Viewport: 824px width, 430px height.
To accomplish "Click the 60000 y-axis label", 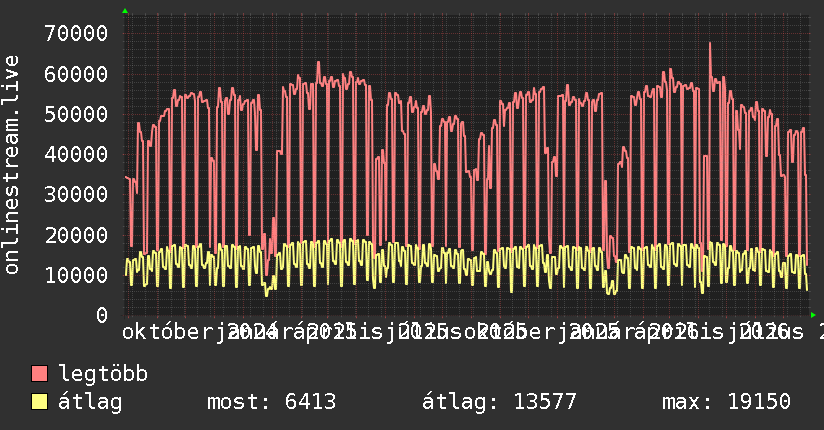I will [76, 74].
